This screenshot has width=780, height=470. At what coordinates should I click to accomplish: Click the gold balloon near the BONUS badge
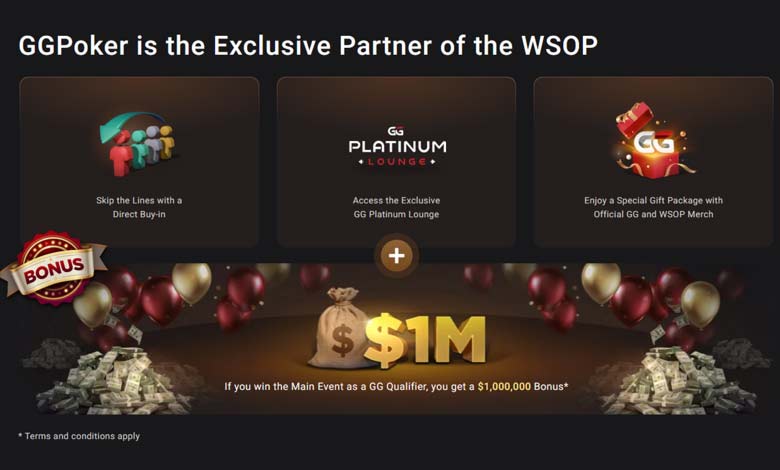pos(93,304)
